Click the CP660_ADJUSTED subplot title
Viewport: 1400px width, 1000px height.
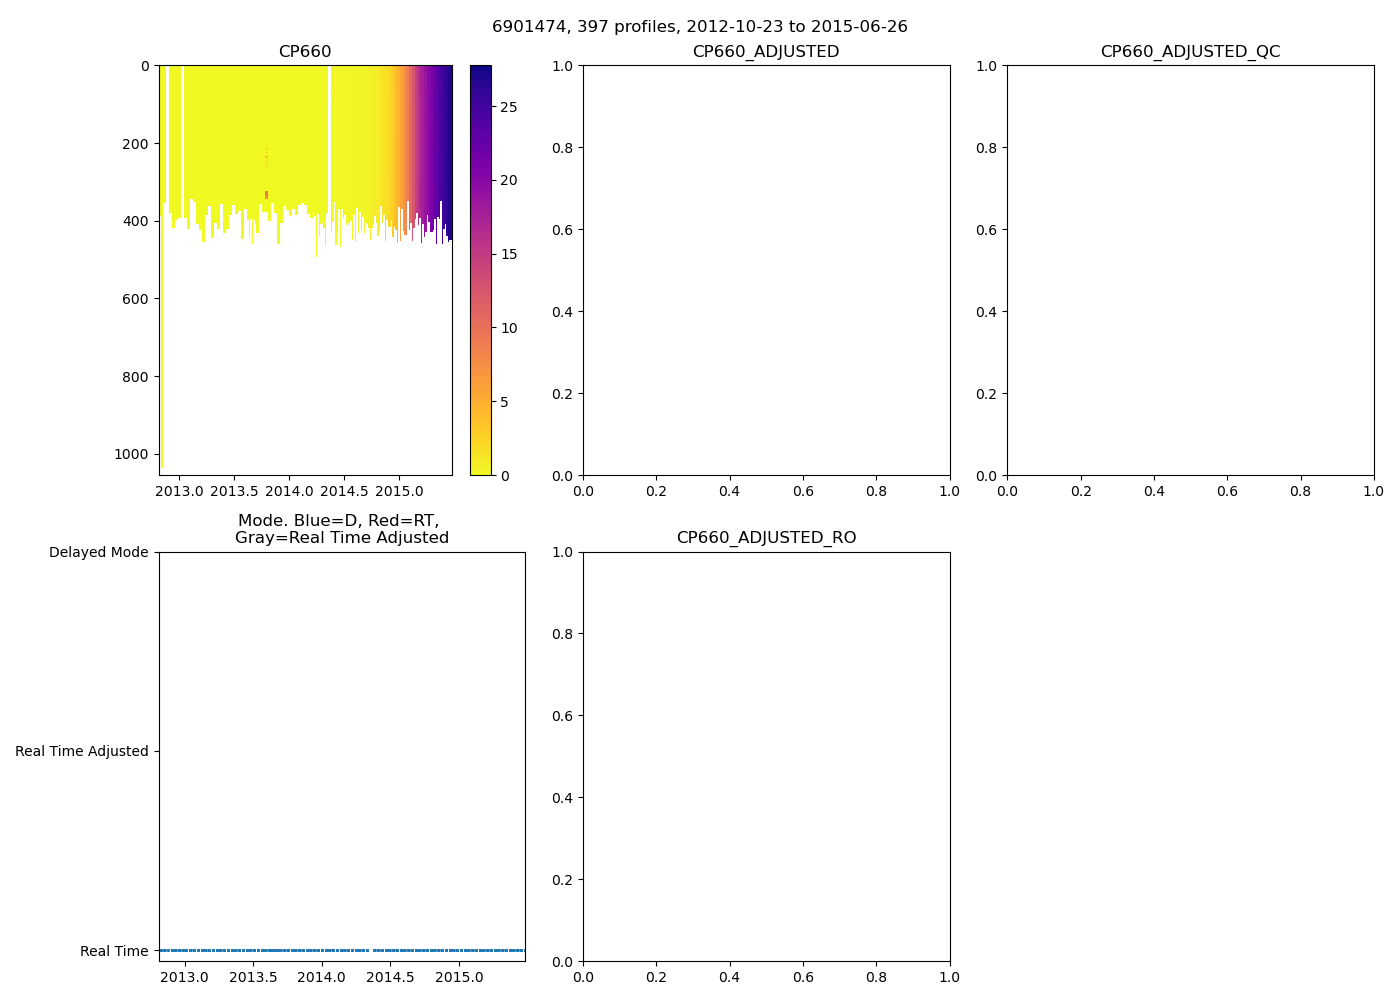pyautogui.click(x=766, y=52)
